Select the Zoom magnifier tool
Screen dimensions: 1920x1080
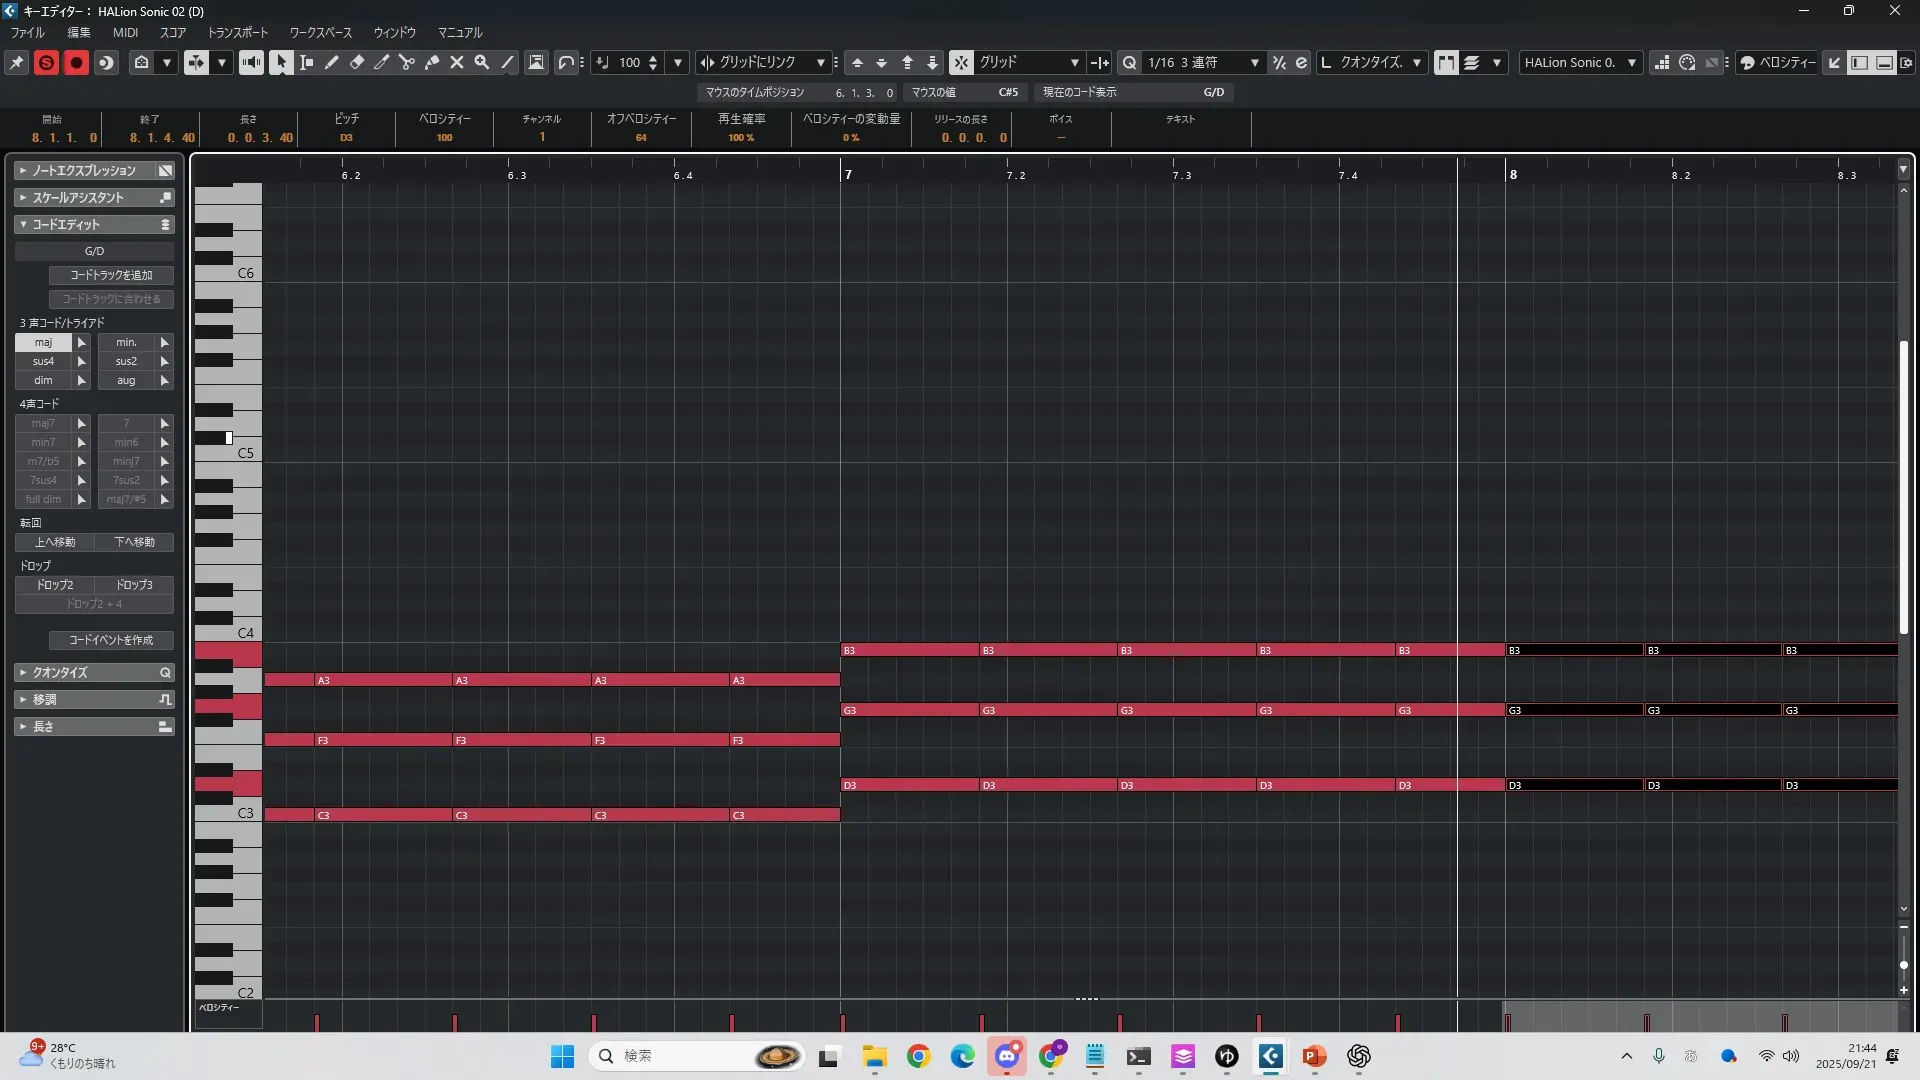482,62
